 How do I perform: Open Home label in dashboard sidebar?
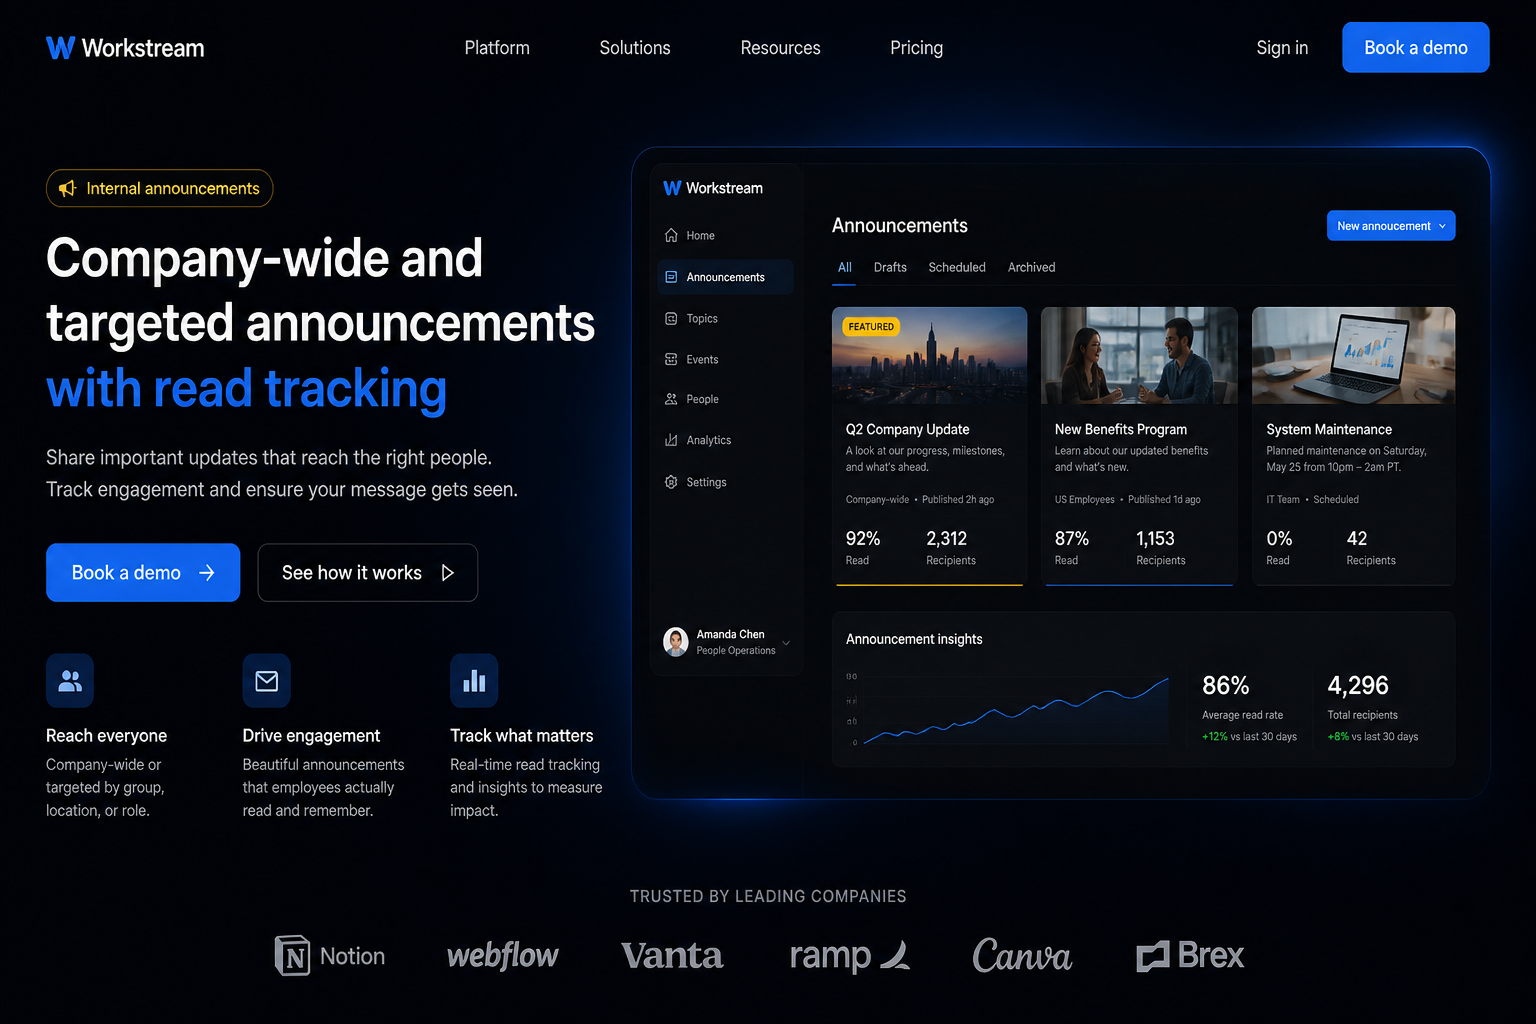(x=700, y=236)
